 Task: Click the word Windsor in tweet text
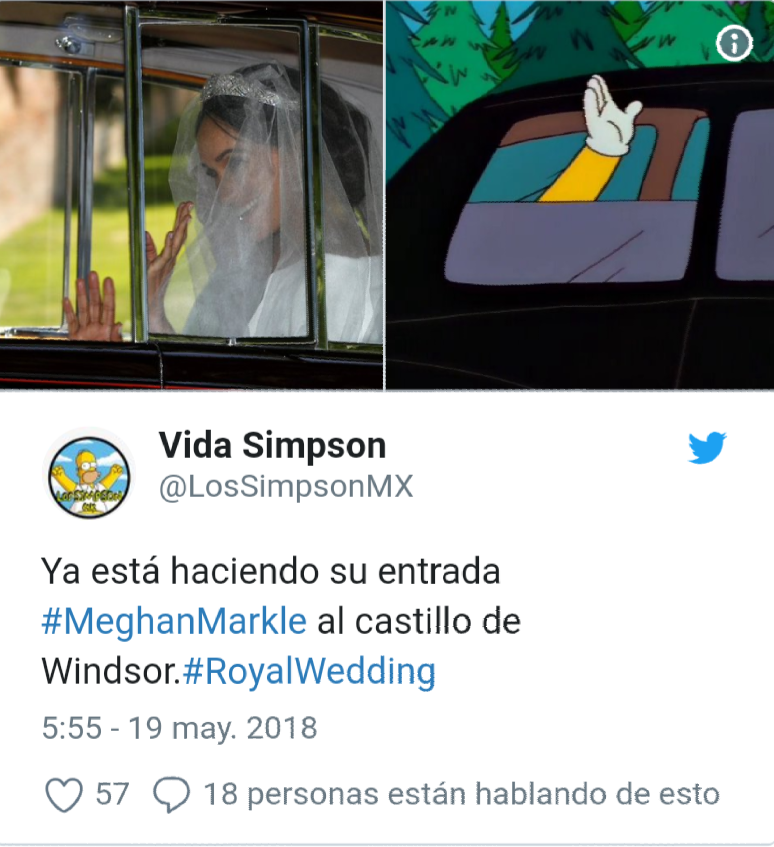click(x=110, y=671)
